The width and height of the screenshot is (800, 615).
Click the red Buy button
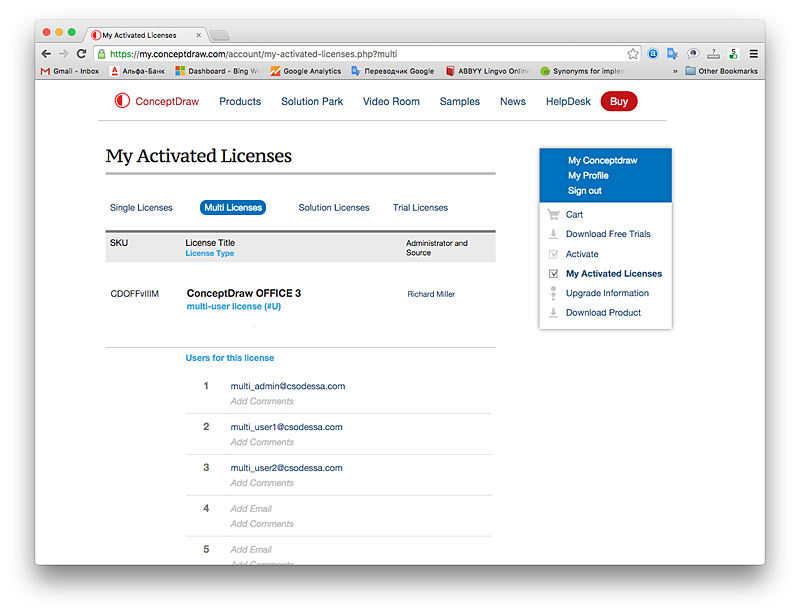[619, 101]
